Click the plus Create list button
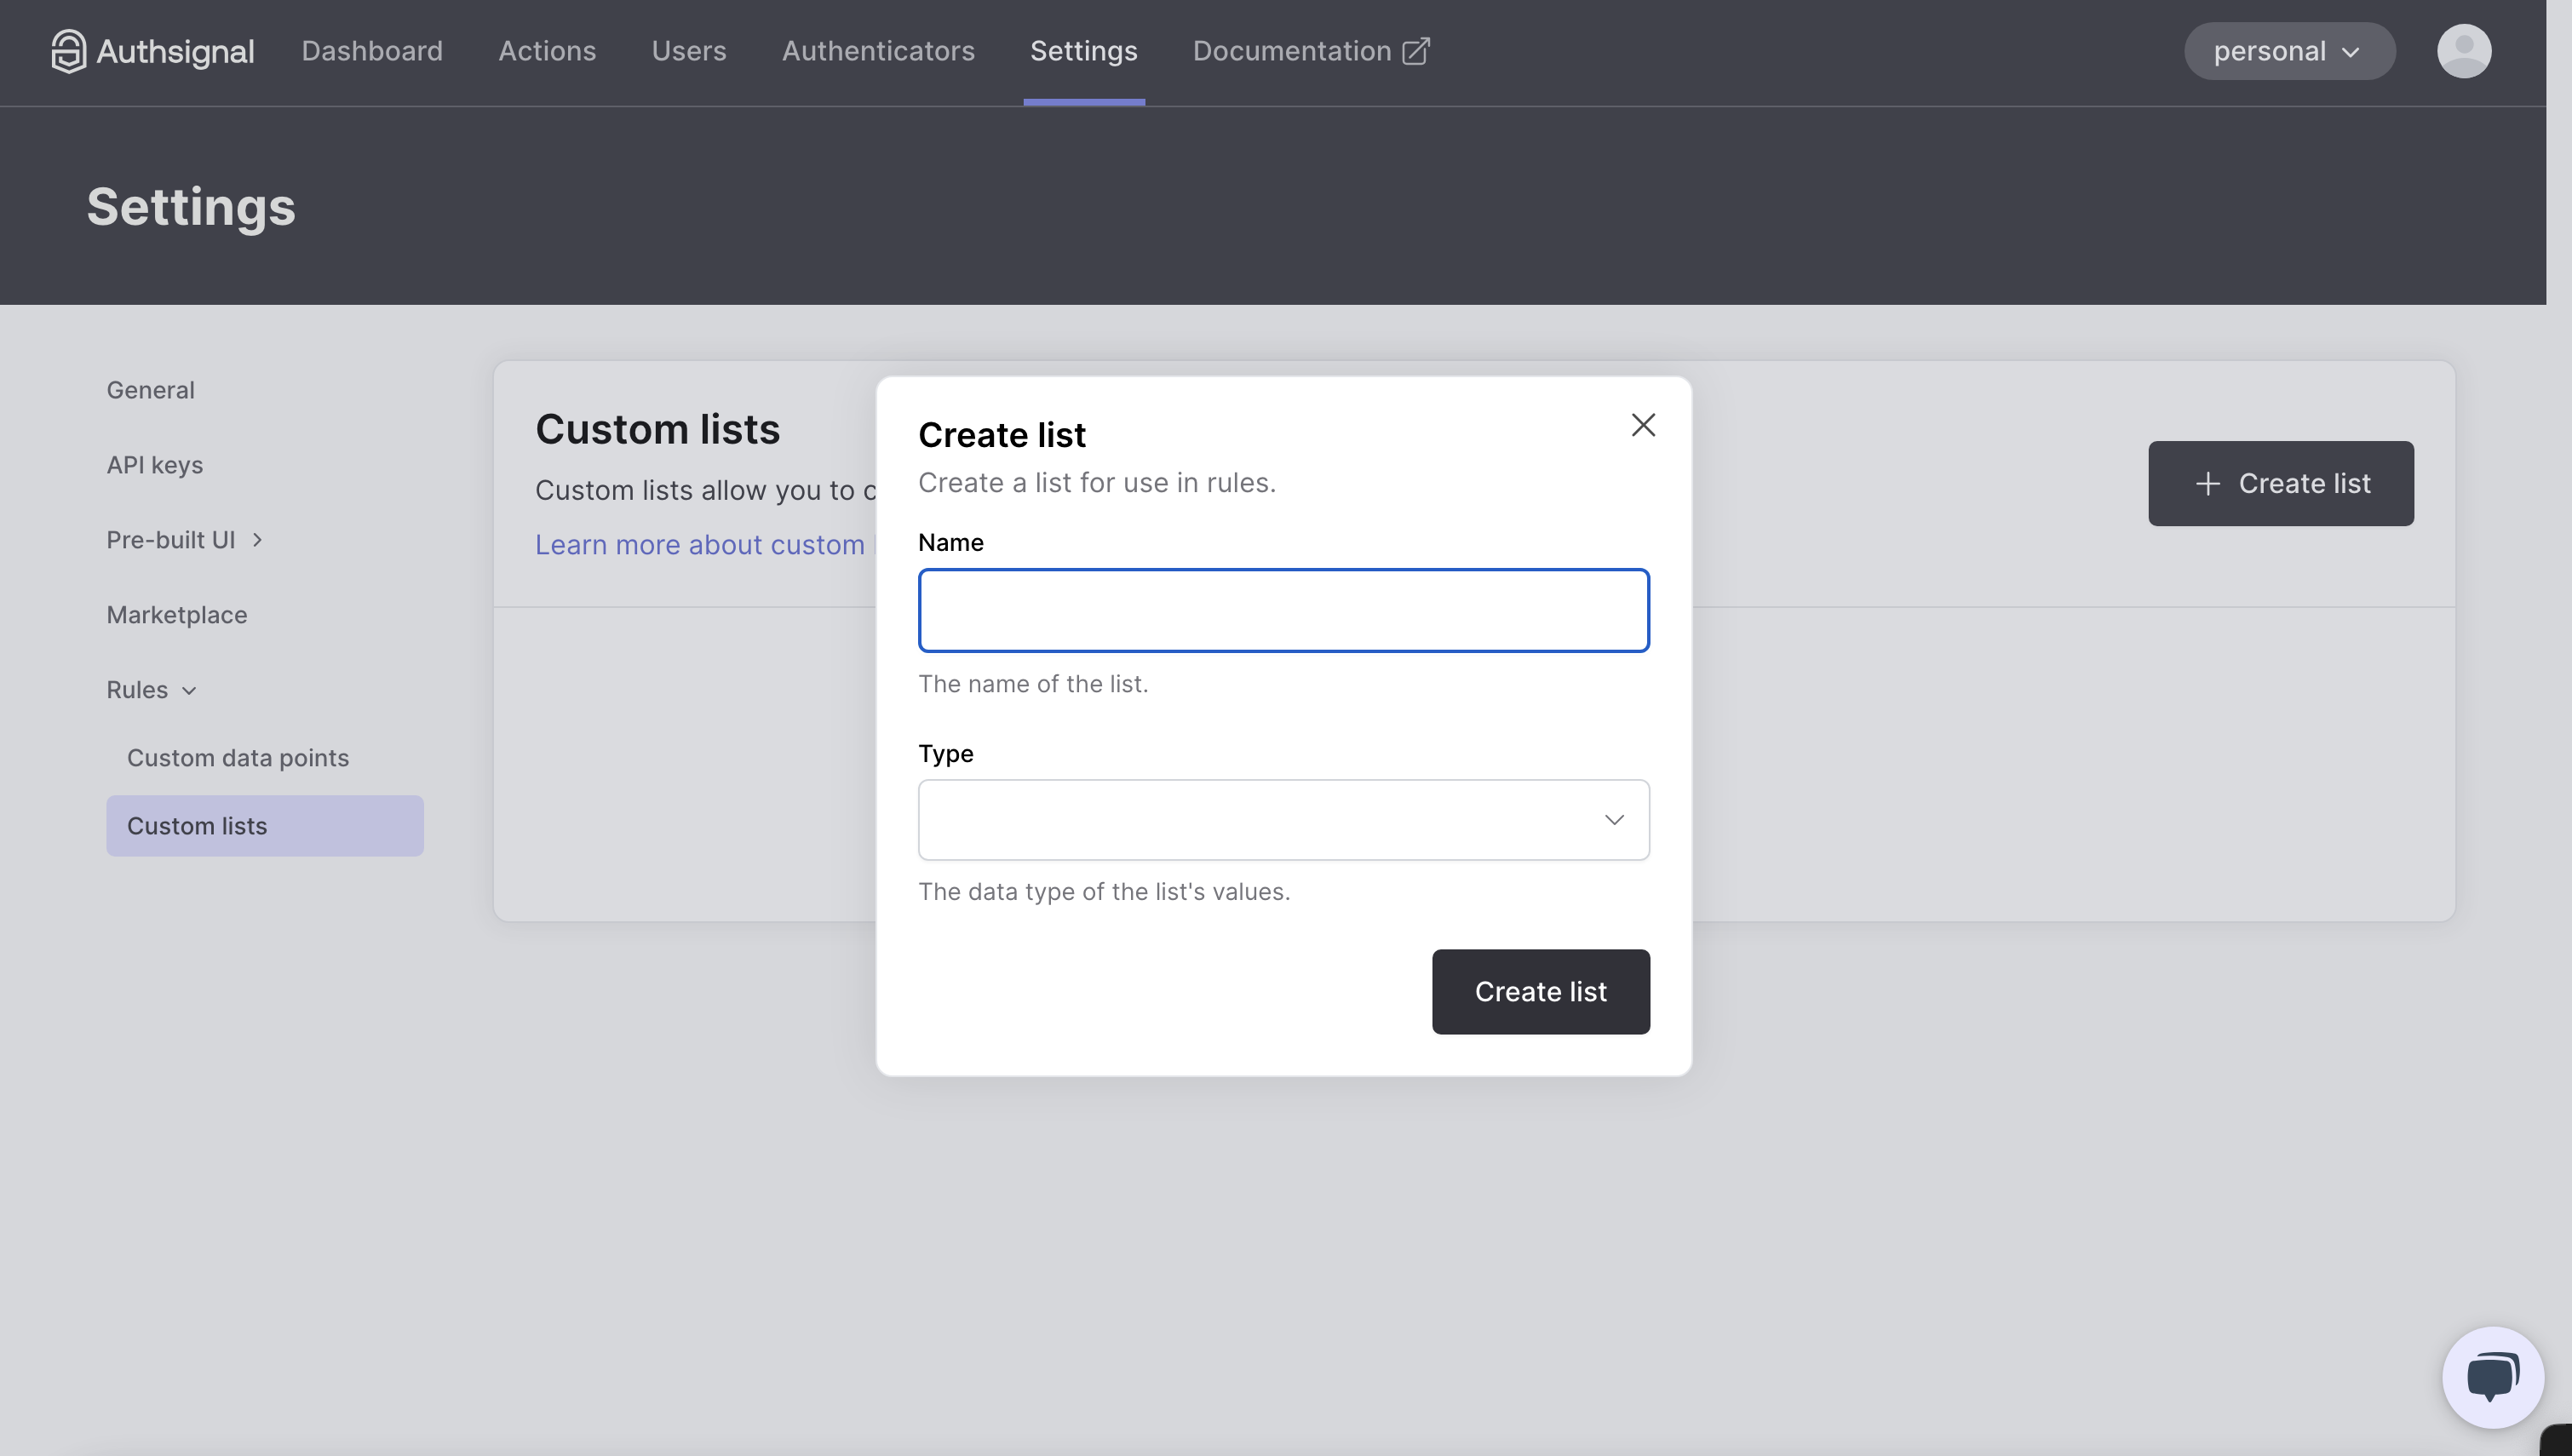Image resolution: width=2572 pixels, height=1456 pixels. 2280,484
